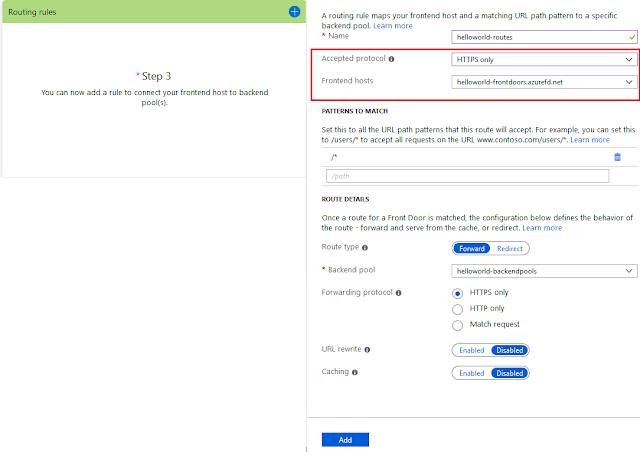Add a new routing rule with plus icon

click(x=294, y=12)
